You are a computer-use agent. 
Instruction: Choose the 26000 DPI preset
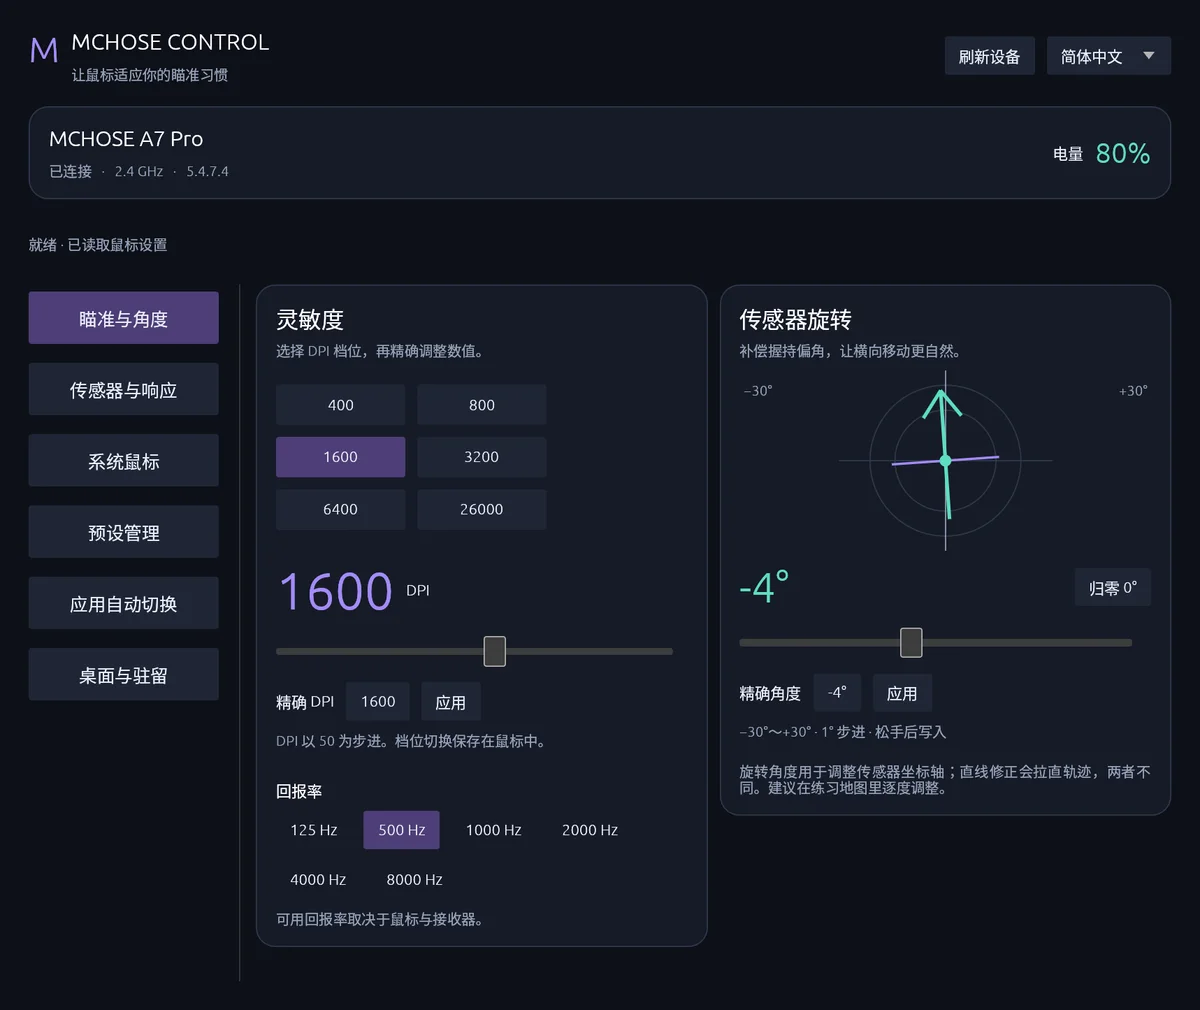(x=481, y=509)
